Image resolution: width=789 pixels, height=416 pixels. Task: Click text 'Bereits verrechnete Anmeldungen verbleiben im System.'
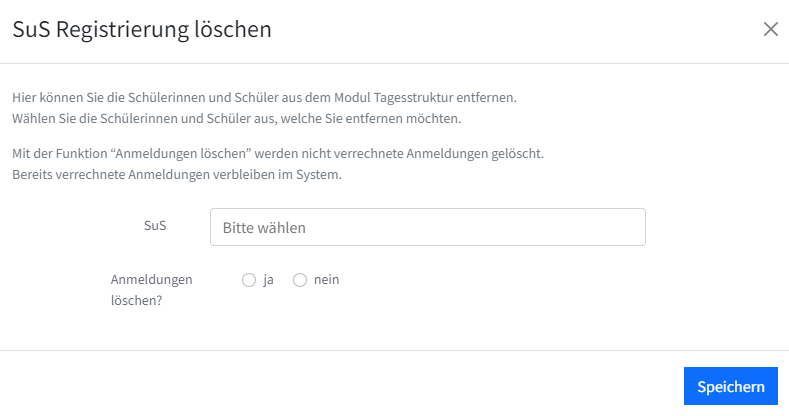click(177, 175)
